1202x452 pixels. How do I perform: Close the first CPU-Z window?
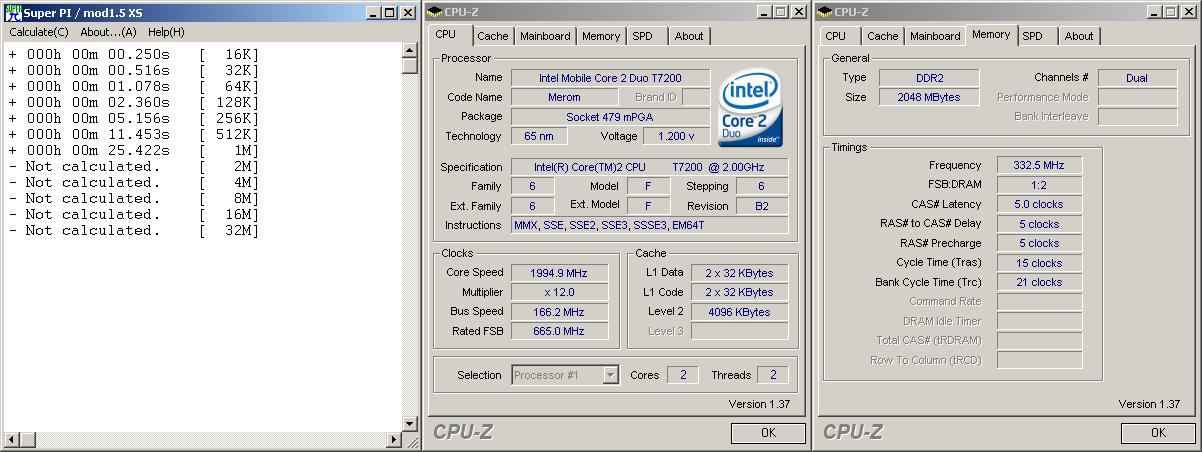[799, 12]
